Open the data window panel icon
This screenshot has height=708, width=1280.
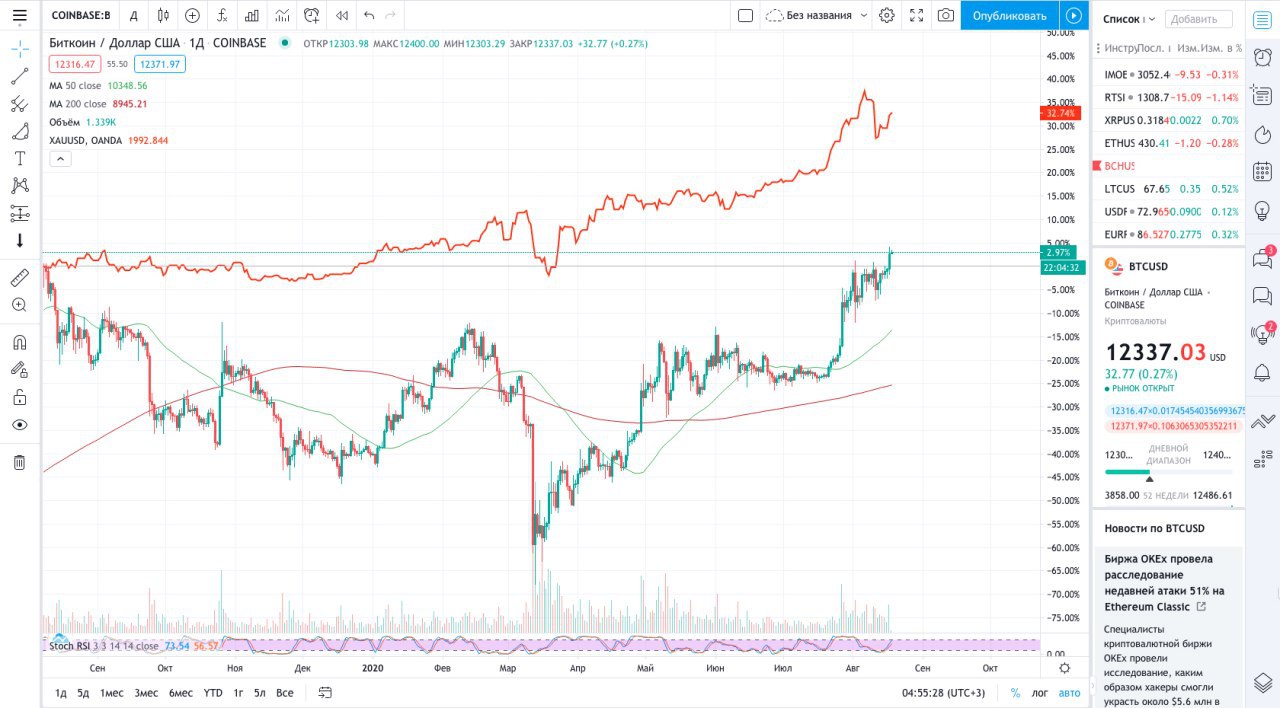click(1262, 95)
